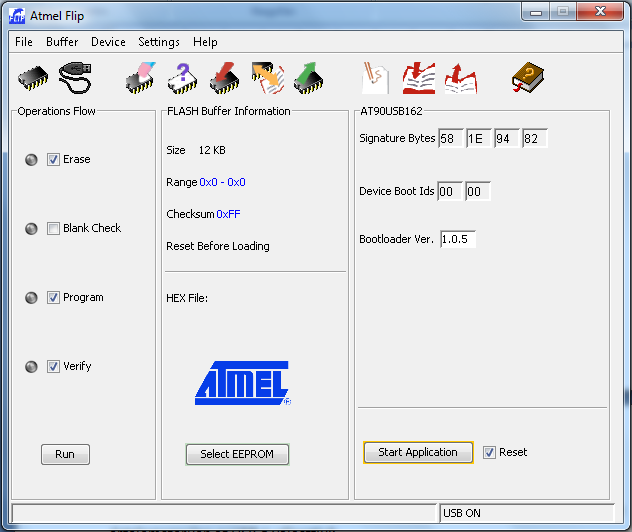Viewport: 632px width, 532px height.
Task: Click the Edit Buffer page icon
Action: pos(376,78)
